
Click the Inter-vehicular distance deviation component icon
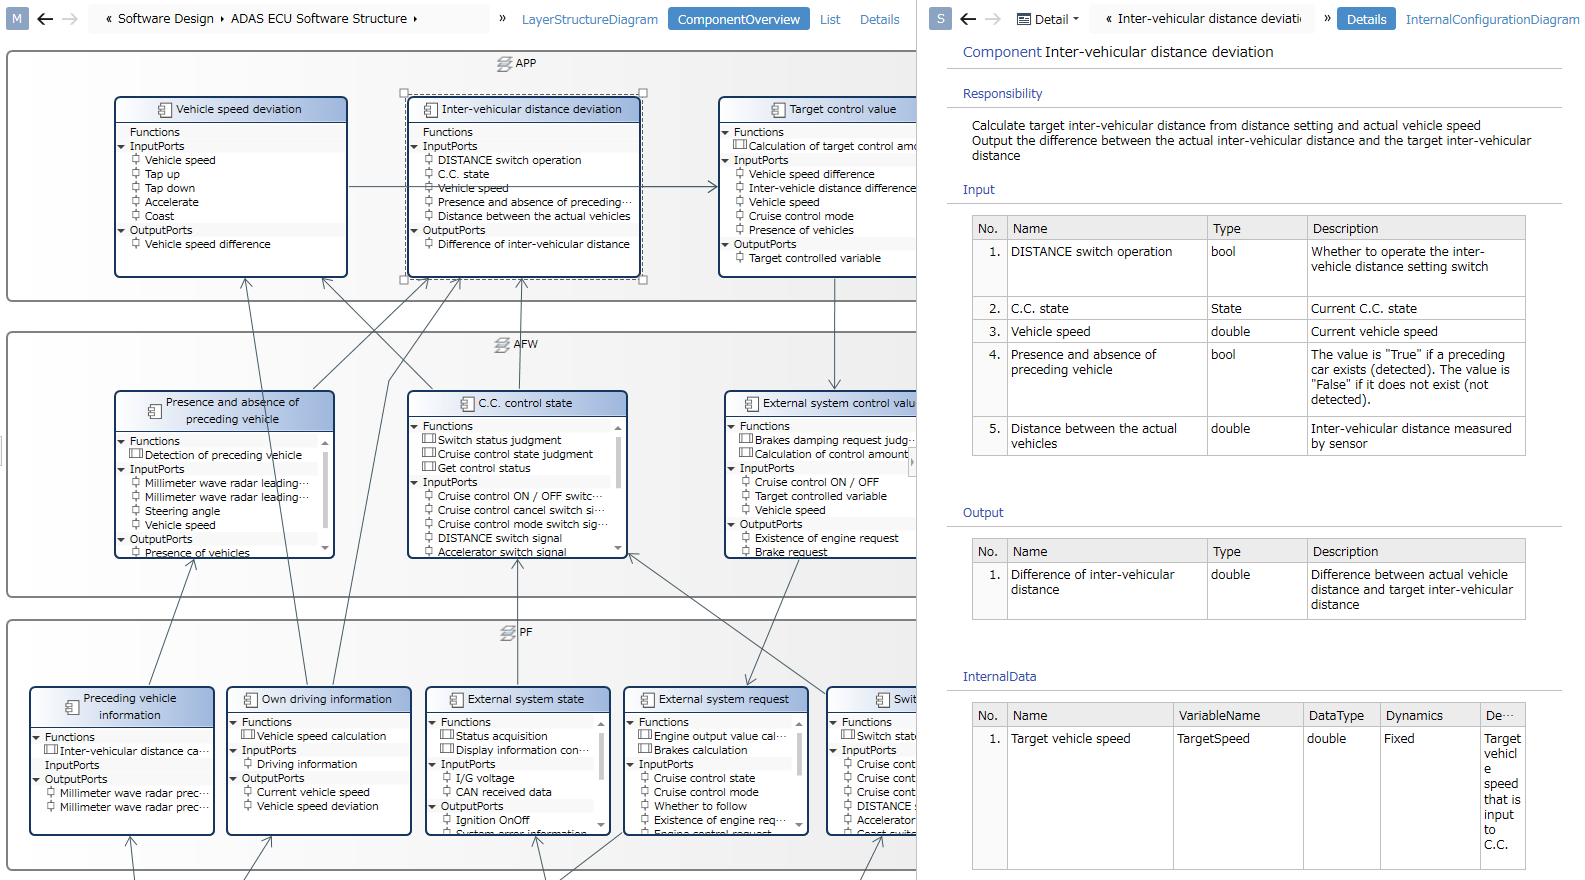[430, 110]
